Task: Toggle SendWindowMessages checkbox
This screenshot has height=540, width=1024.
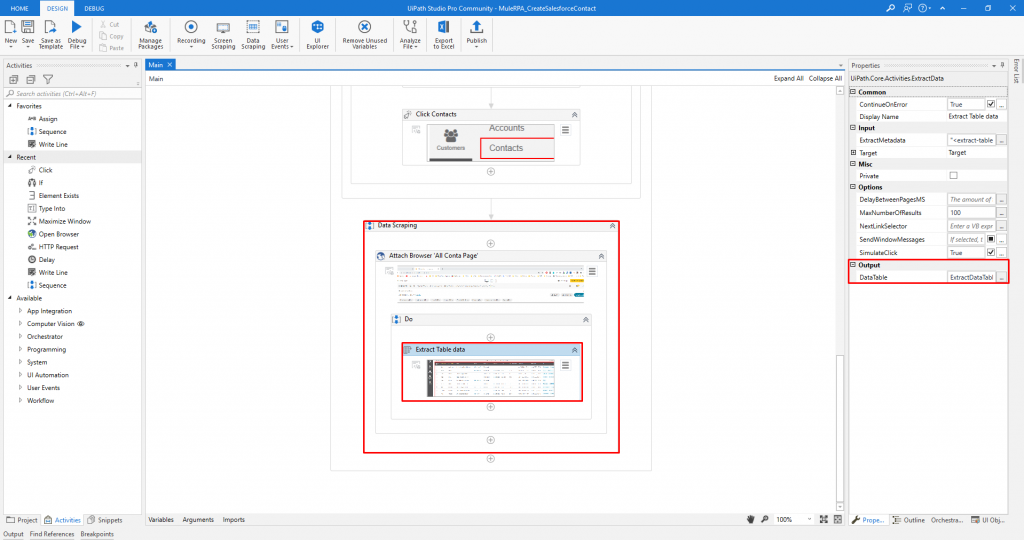Action: click(x=991, y=239)
